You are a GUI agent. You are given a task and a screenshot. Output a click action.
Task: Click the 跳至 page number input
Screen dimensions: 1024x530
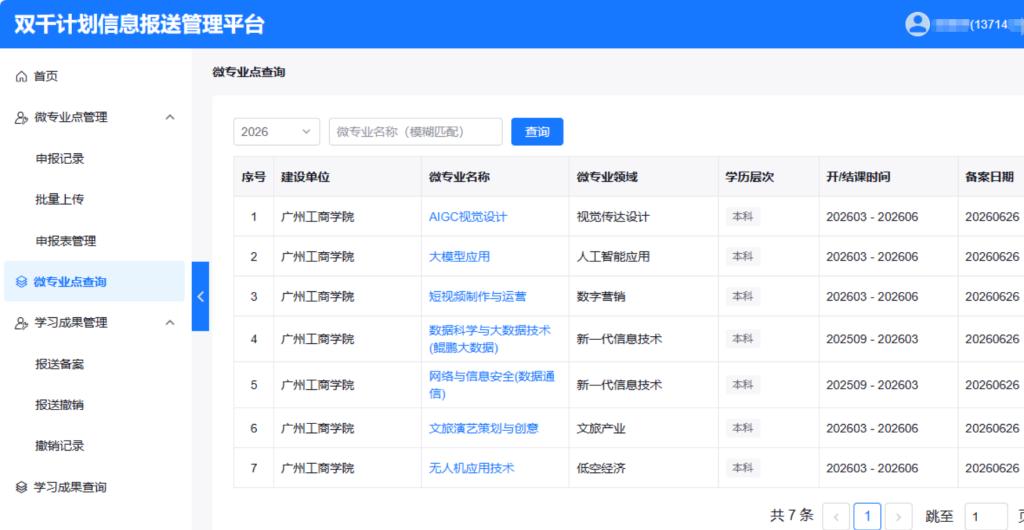pos(986,516)
